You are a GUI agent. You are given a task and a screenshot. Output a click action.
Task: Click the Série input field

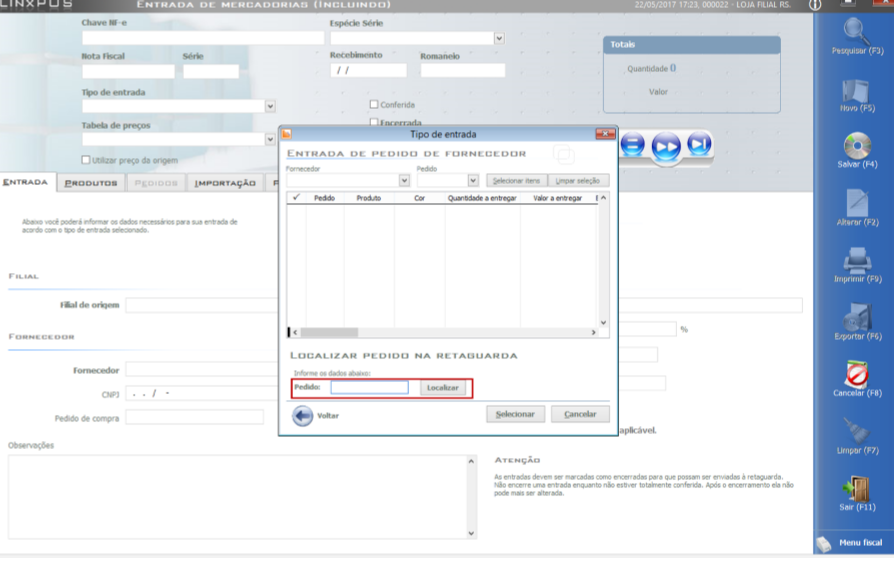(x=211, y=71)
